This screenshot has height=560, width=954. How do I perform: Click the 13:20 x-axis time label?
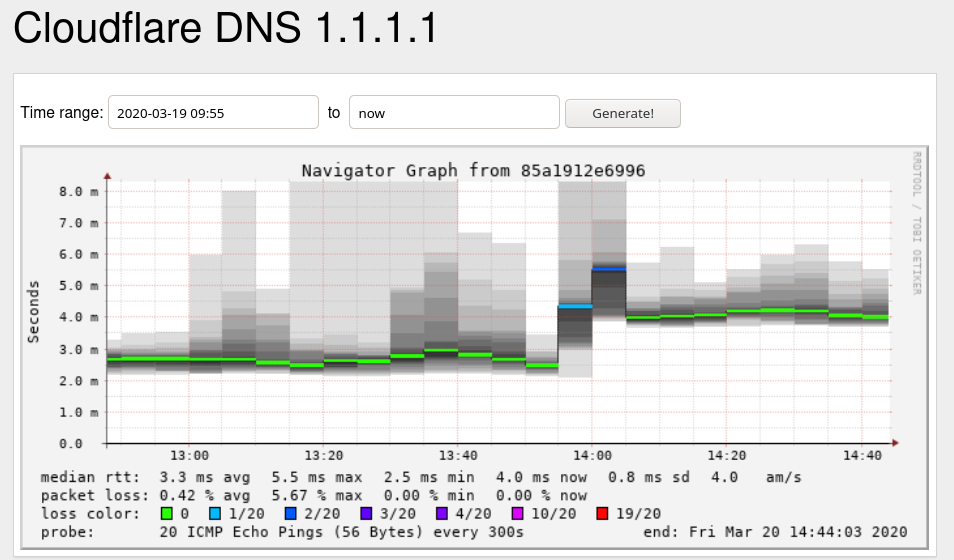(324, 455)
